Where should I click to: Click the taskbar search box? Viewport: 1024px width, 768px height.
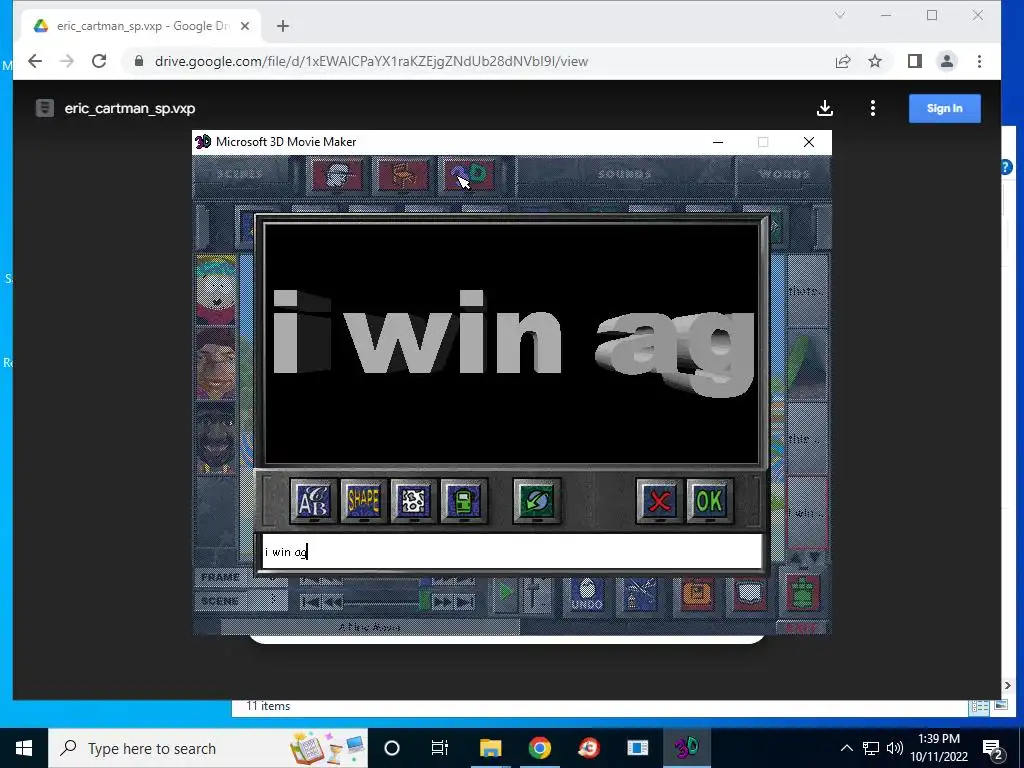coord(208,748)
